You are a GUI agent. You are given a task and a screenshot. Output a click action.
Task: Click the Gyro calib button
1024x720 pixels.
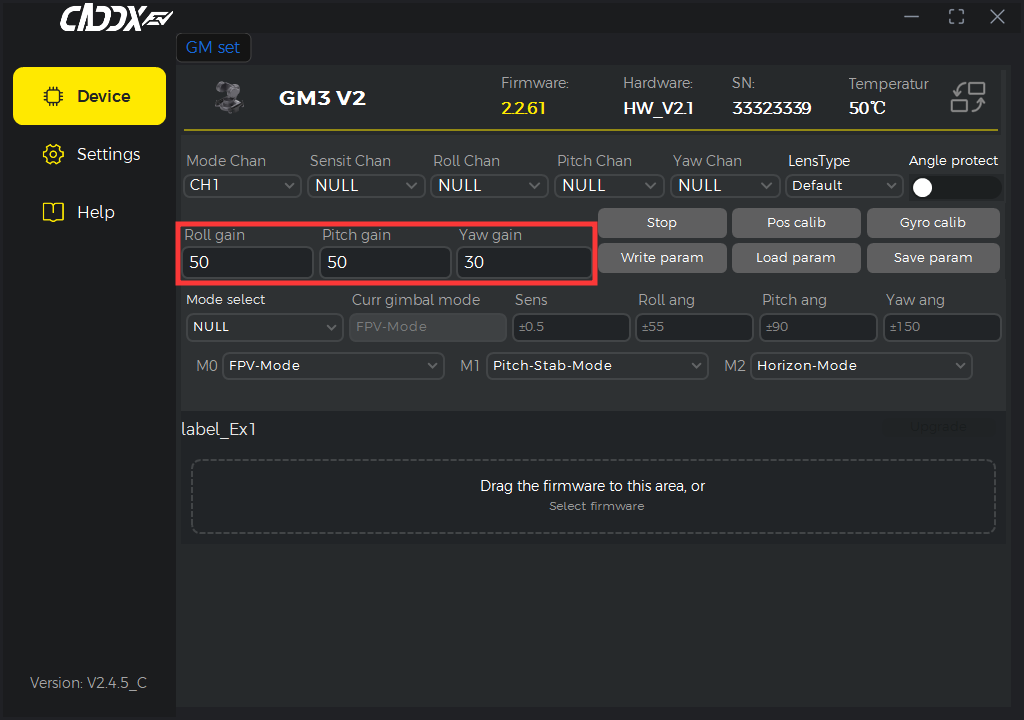933,223
